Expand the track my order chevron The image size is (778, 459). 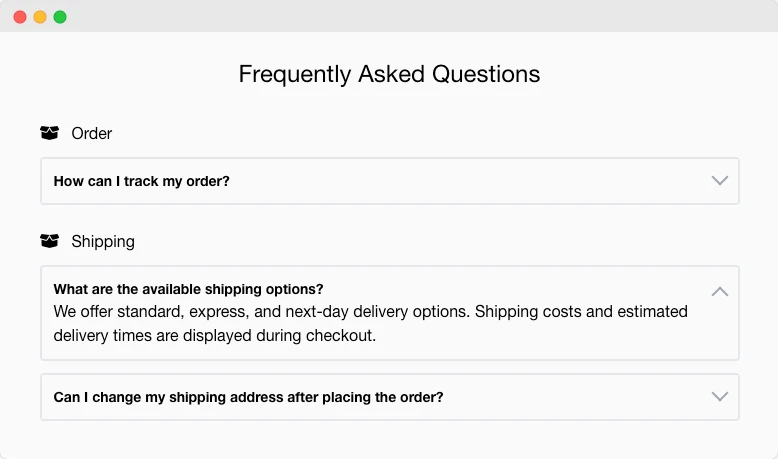click(719, 181)
